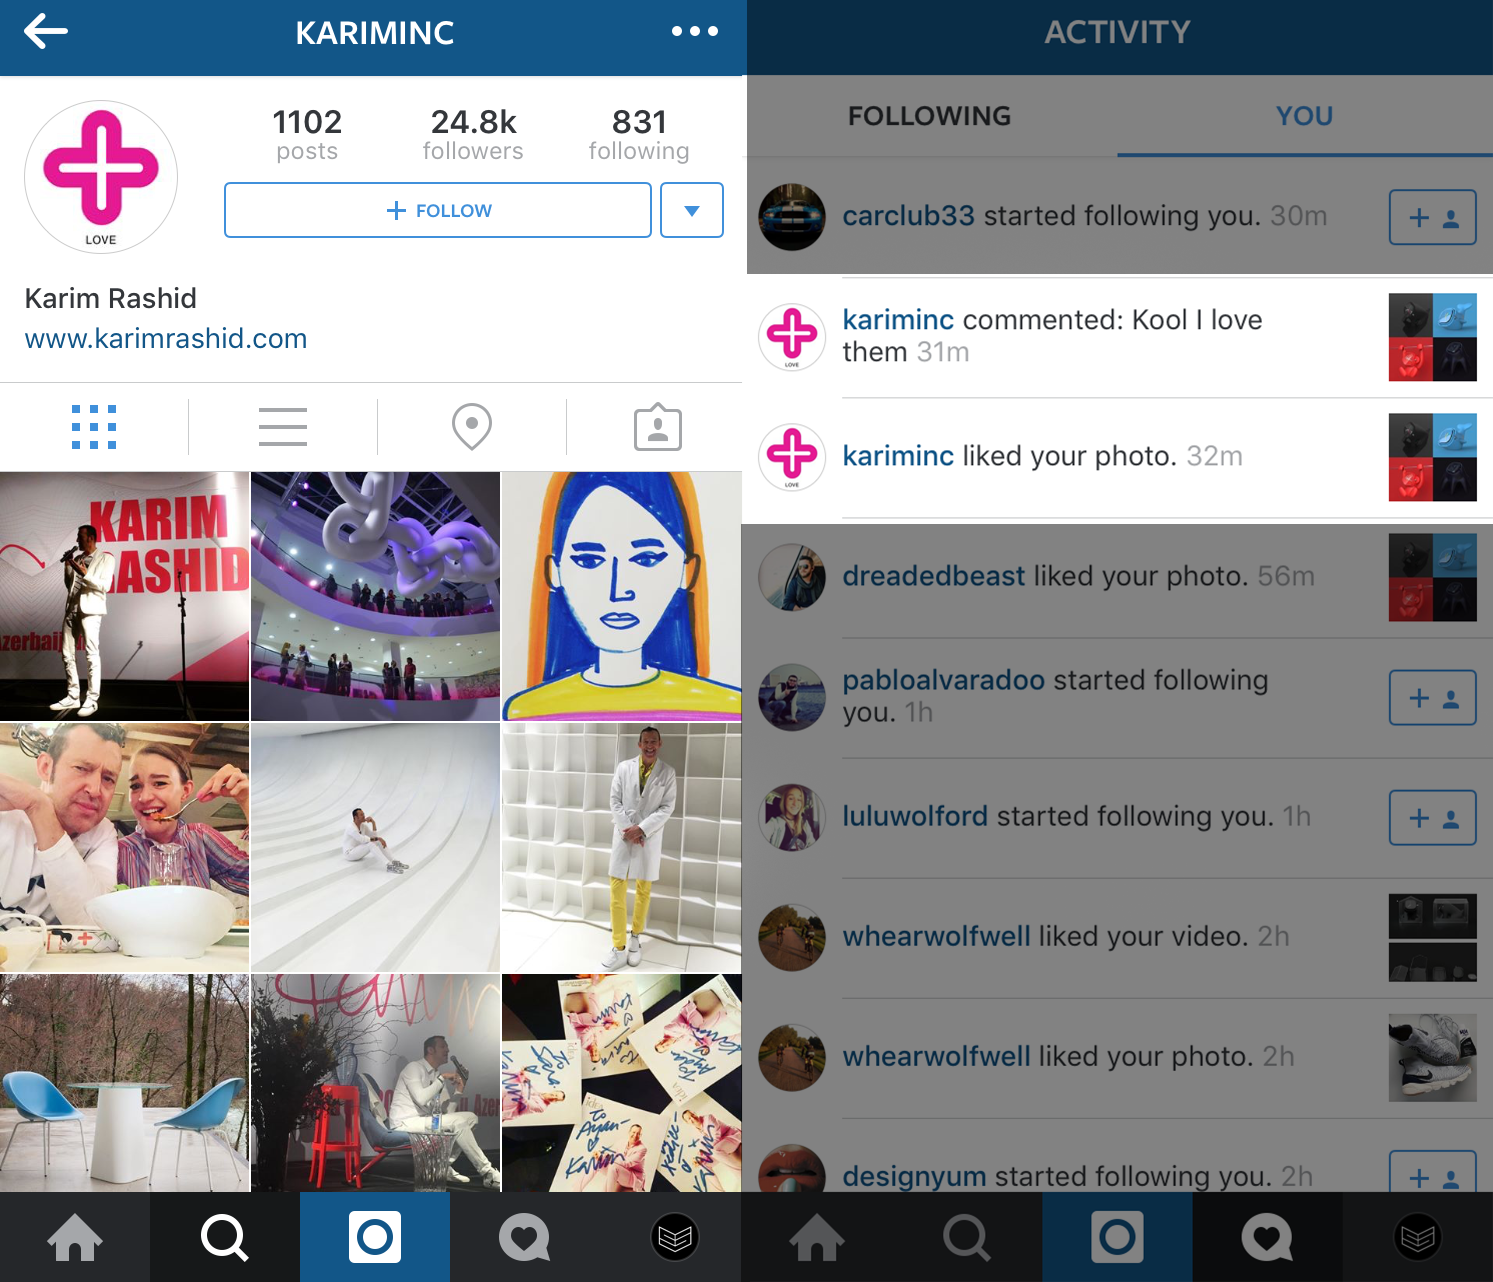Select the YOU activity tab

click(1304, 116)
